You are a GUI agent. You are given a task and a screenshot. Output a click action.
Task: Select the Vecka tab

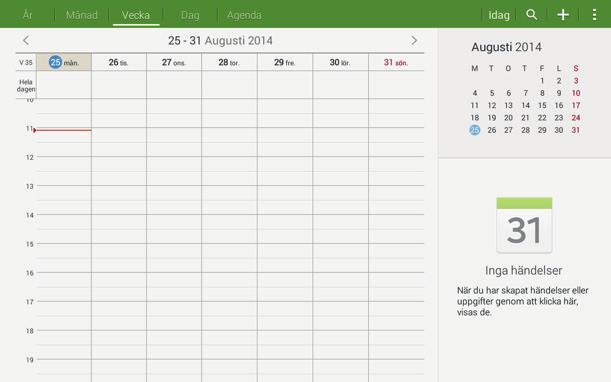(x=136, y=15)
